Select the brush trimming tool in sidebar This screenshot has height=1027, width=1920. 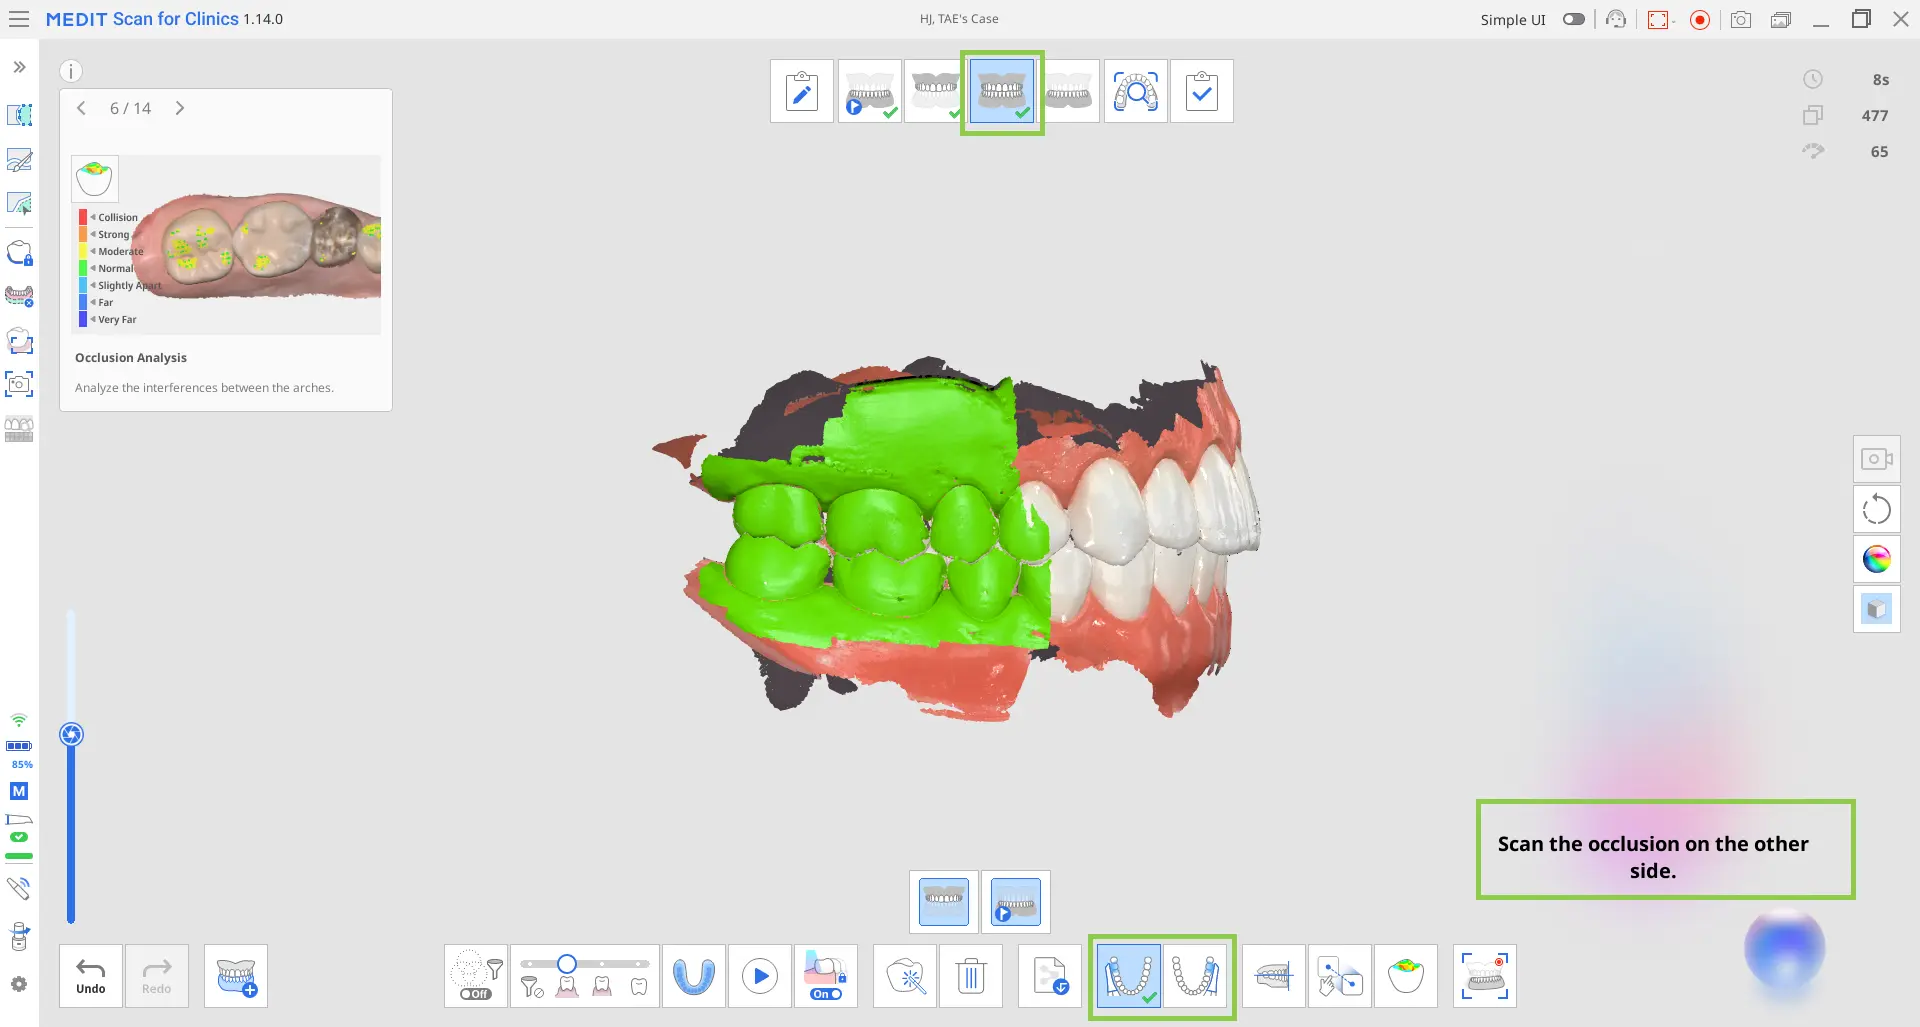pos(19,160)
